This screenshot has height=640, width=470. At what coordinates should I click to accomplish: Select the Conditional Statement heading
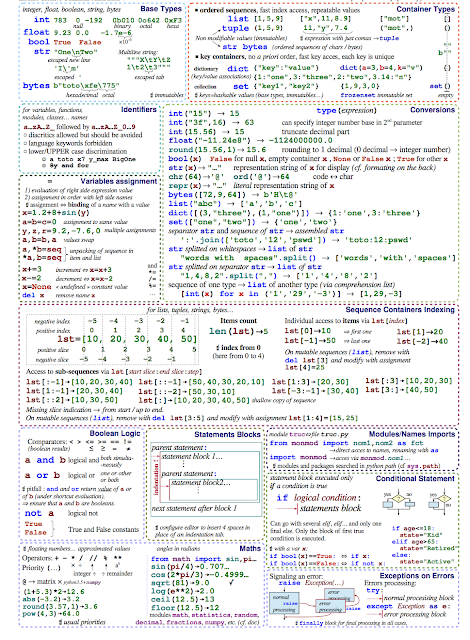pos(415,478)
